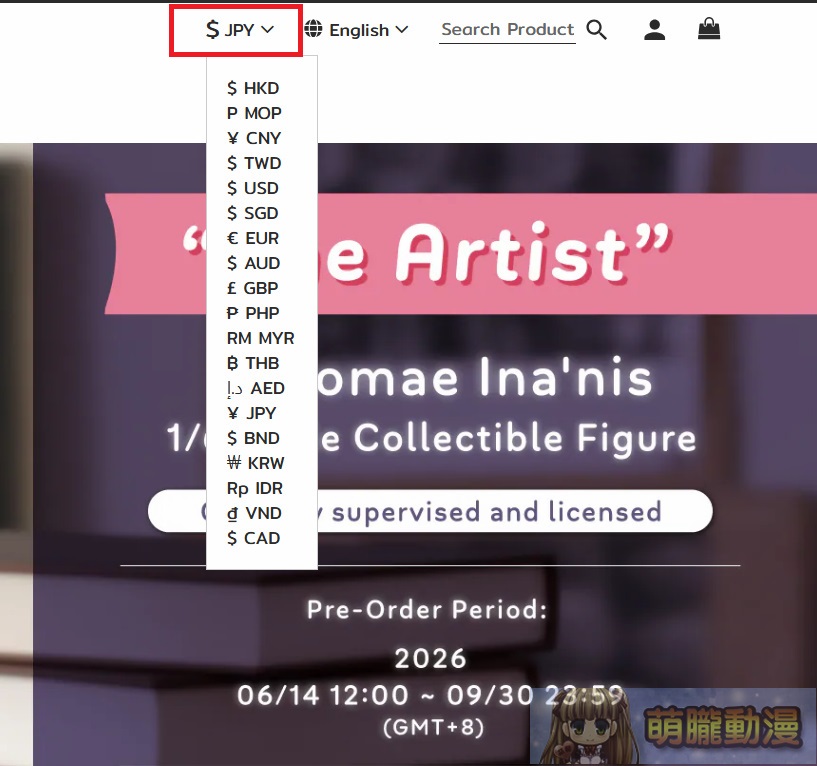This screenshot has width=817, height=766.
Task: Pick ¥ JPY in the currency list
Action: click(x=252, y=413)
